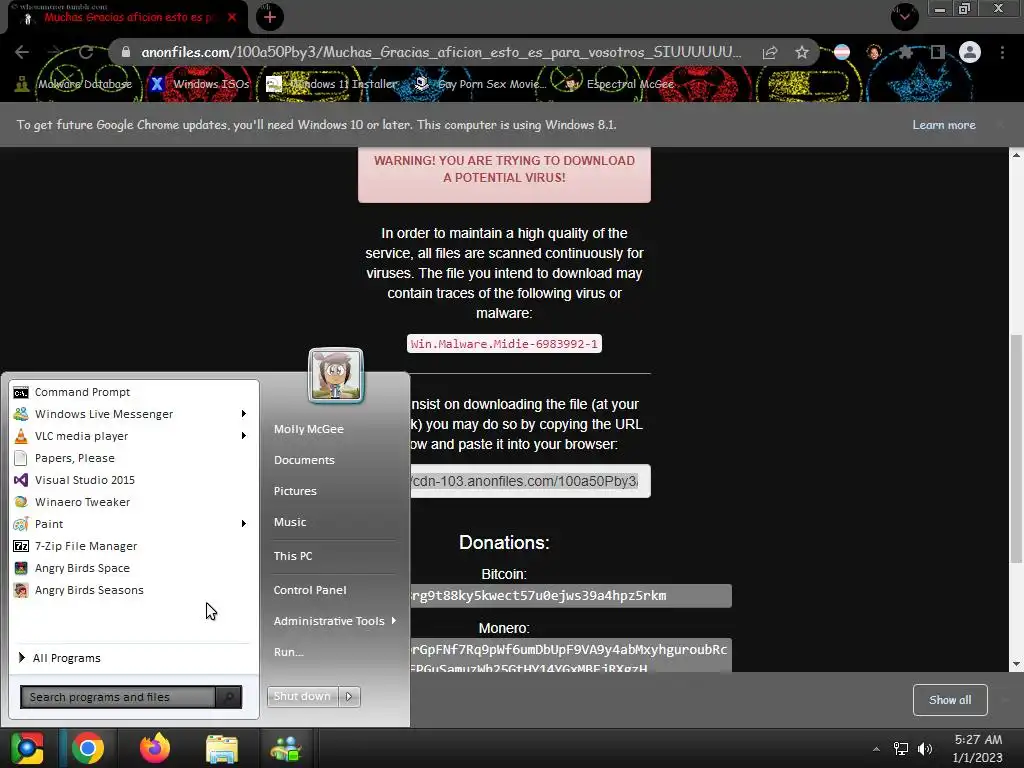Reload the current page
This screenshot has height=768, width=1024.
tap(86, 52)
